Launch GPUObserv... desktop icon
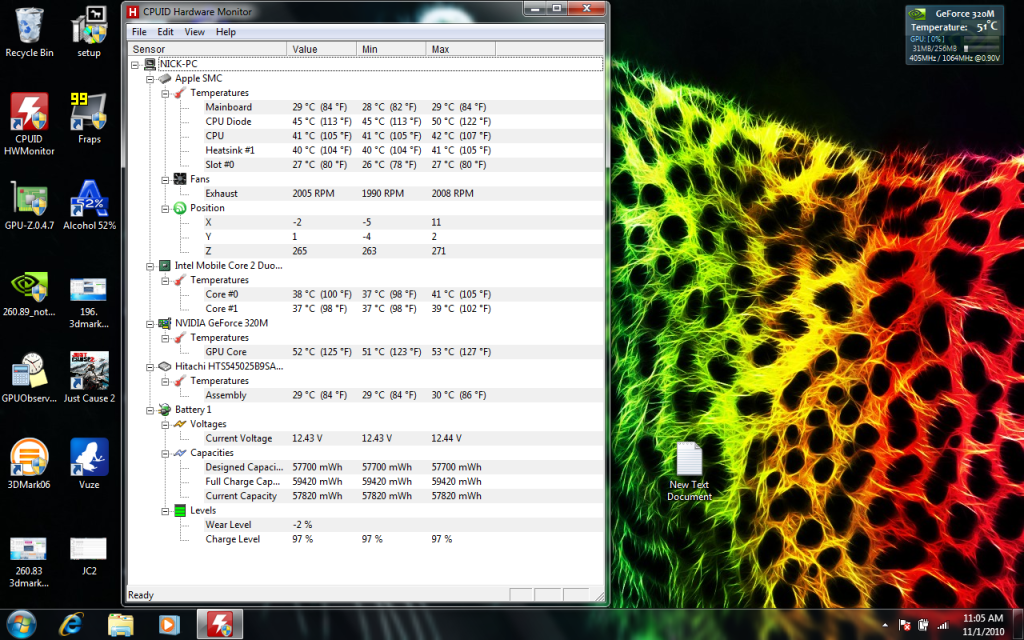This screenshot has width=1024, height=640. tap(29, 377)
